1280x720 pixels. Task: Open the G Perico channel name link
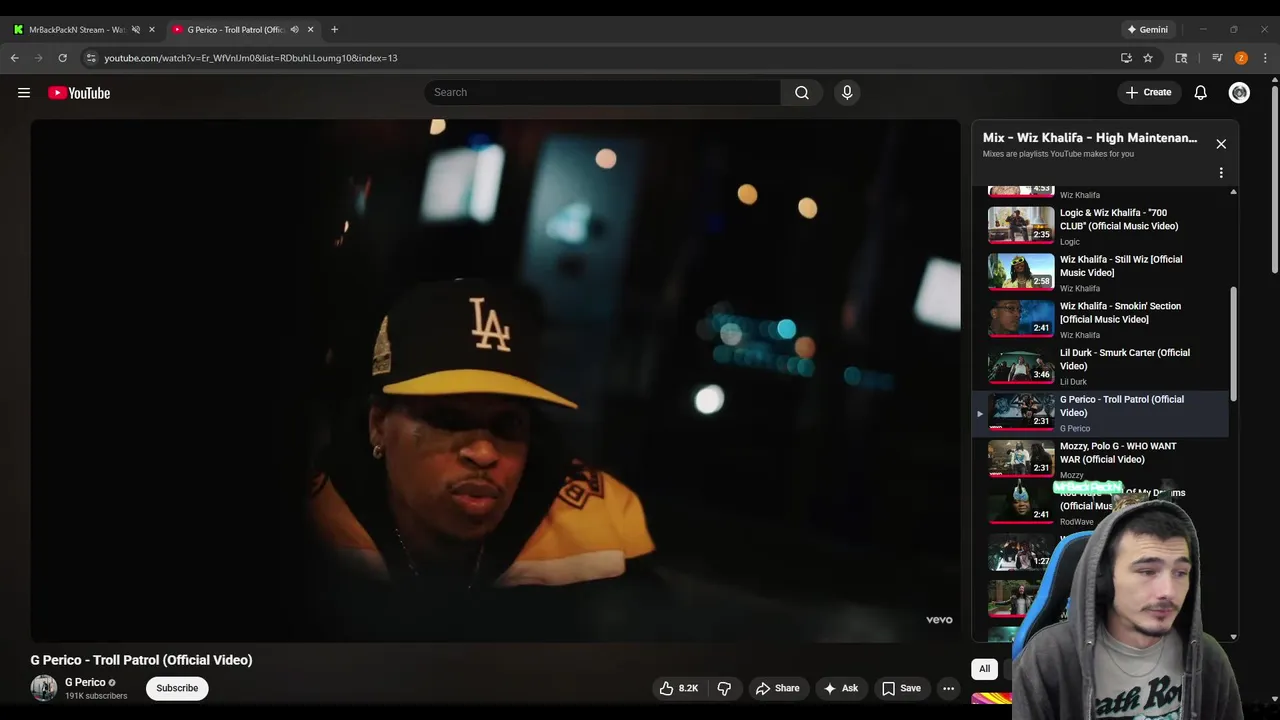click(x=85, y=682)
